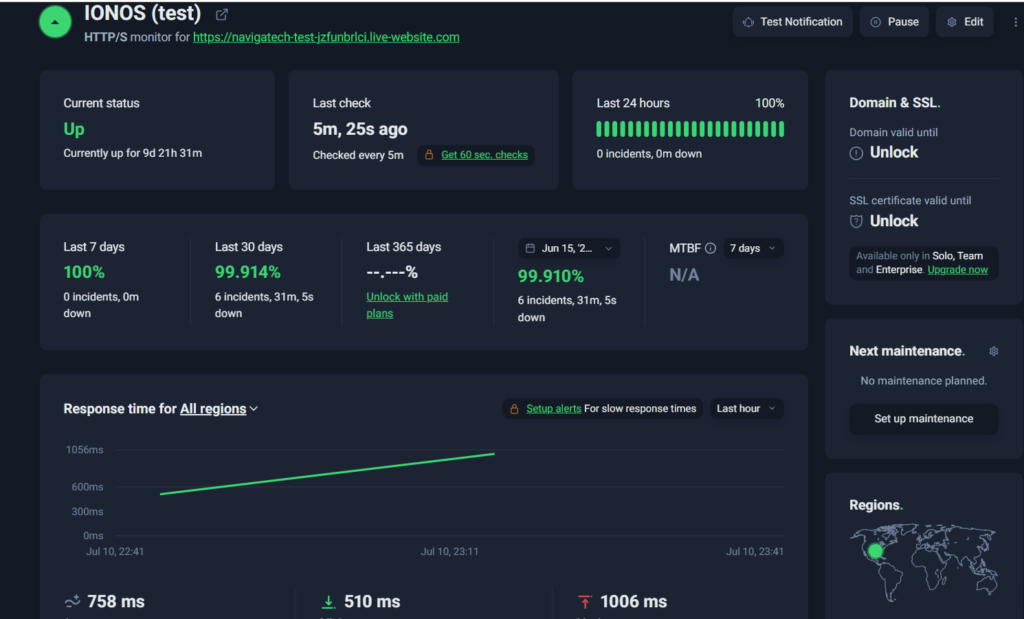Click the Last 24 hours uptime bar
1024x619 pixels.
click(690, 129)
